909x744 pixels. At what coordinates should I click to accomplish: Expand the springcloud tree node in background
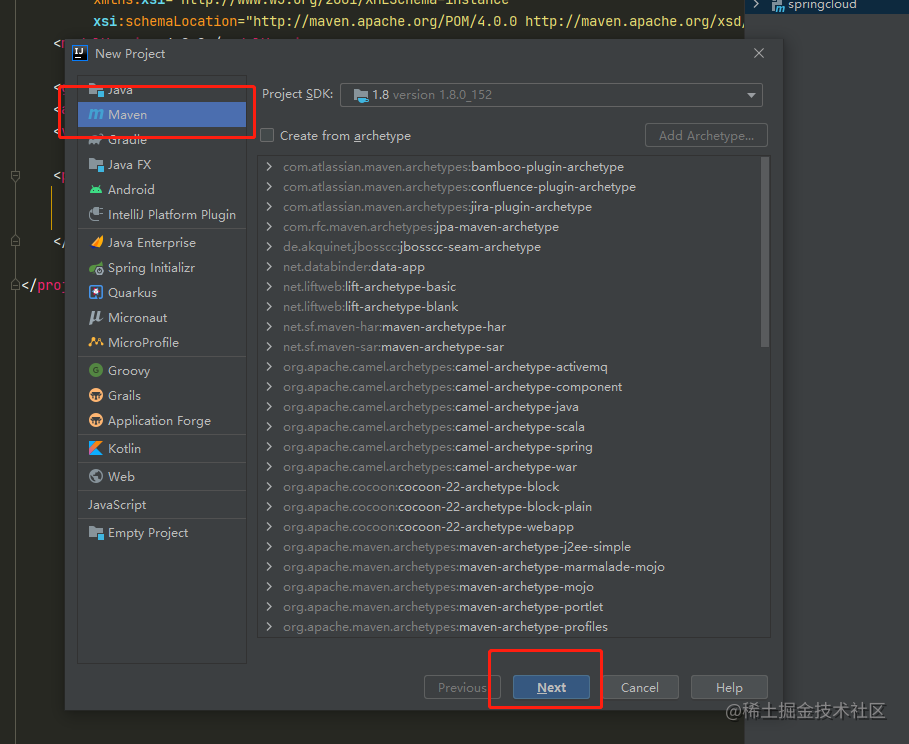[x=756, y=5]
